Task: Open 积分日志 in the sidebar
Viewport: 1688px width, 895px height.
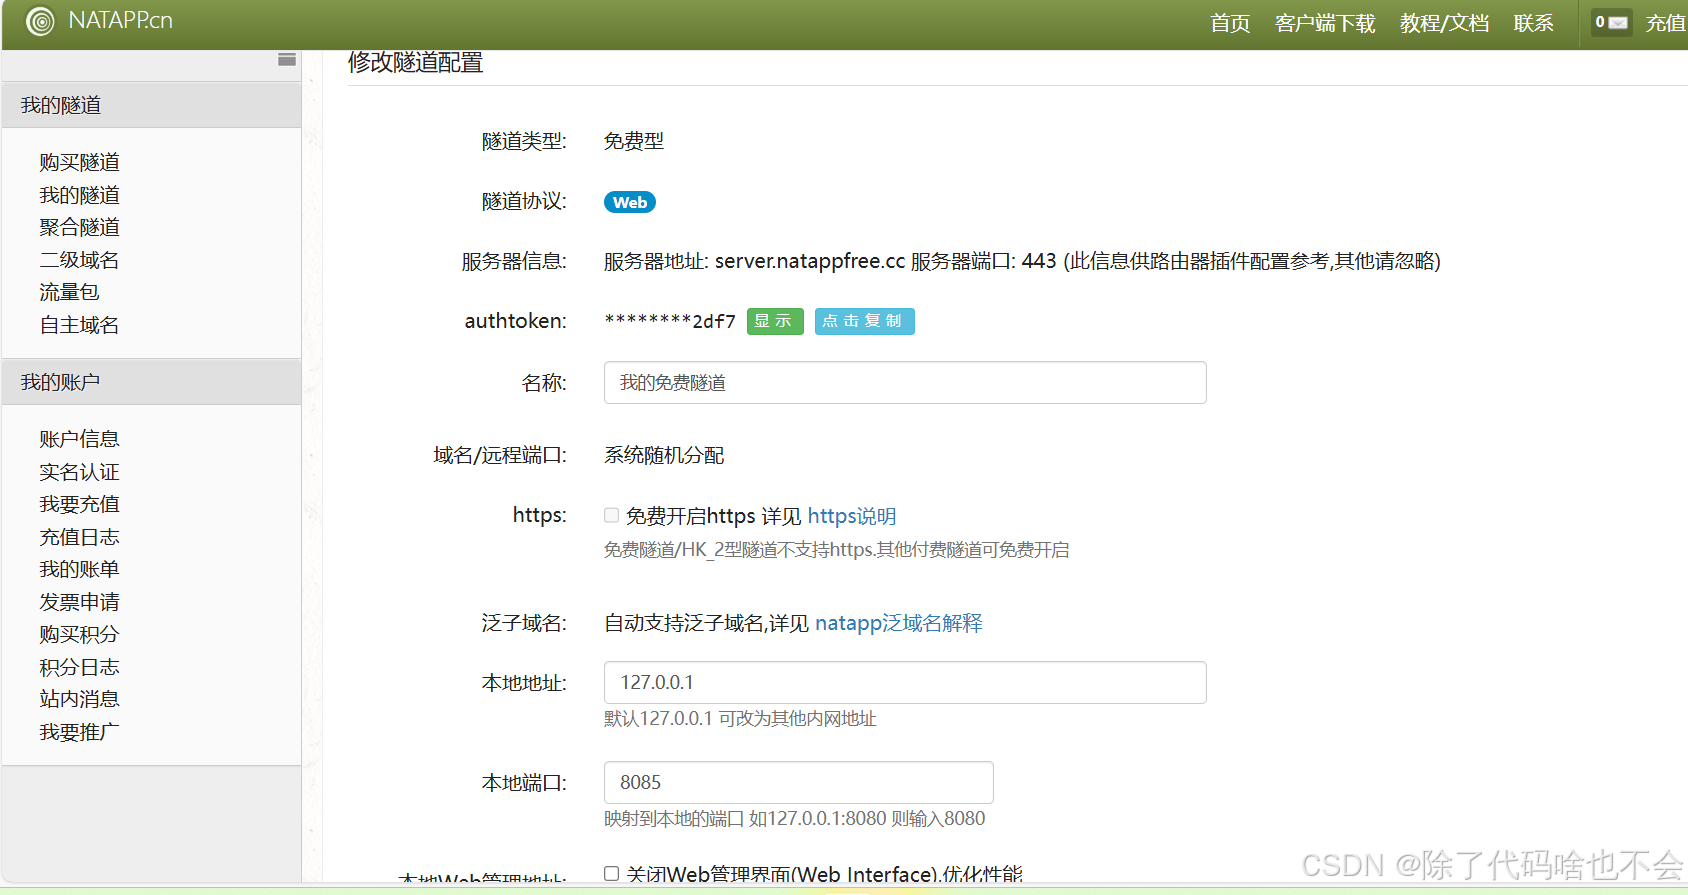Action: coord(80,667)
